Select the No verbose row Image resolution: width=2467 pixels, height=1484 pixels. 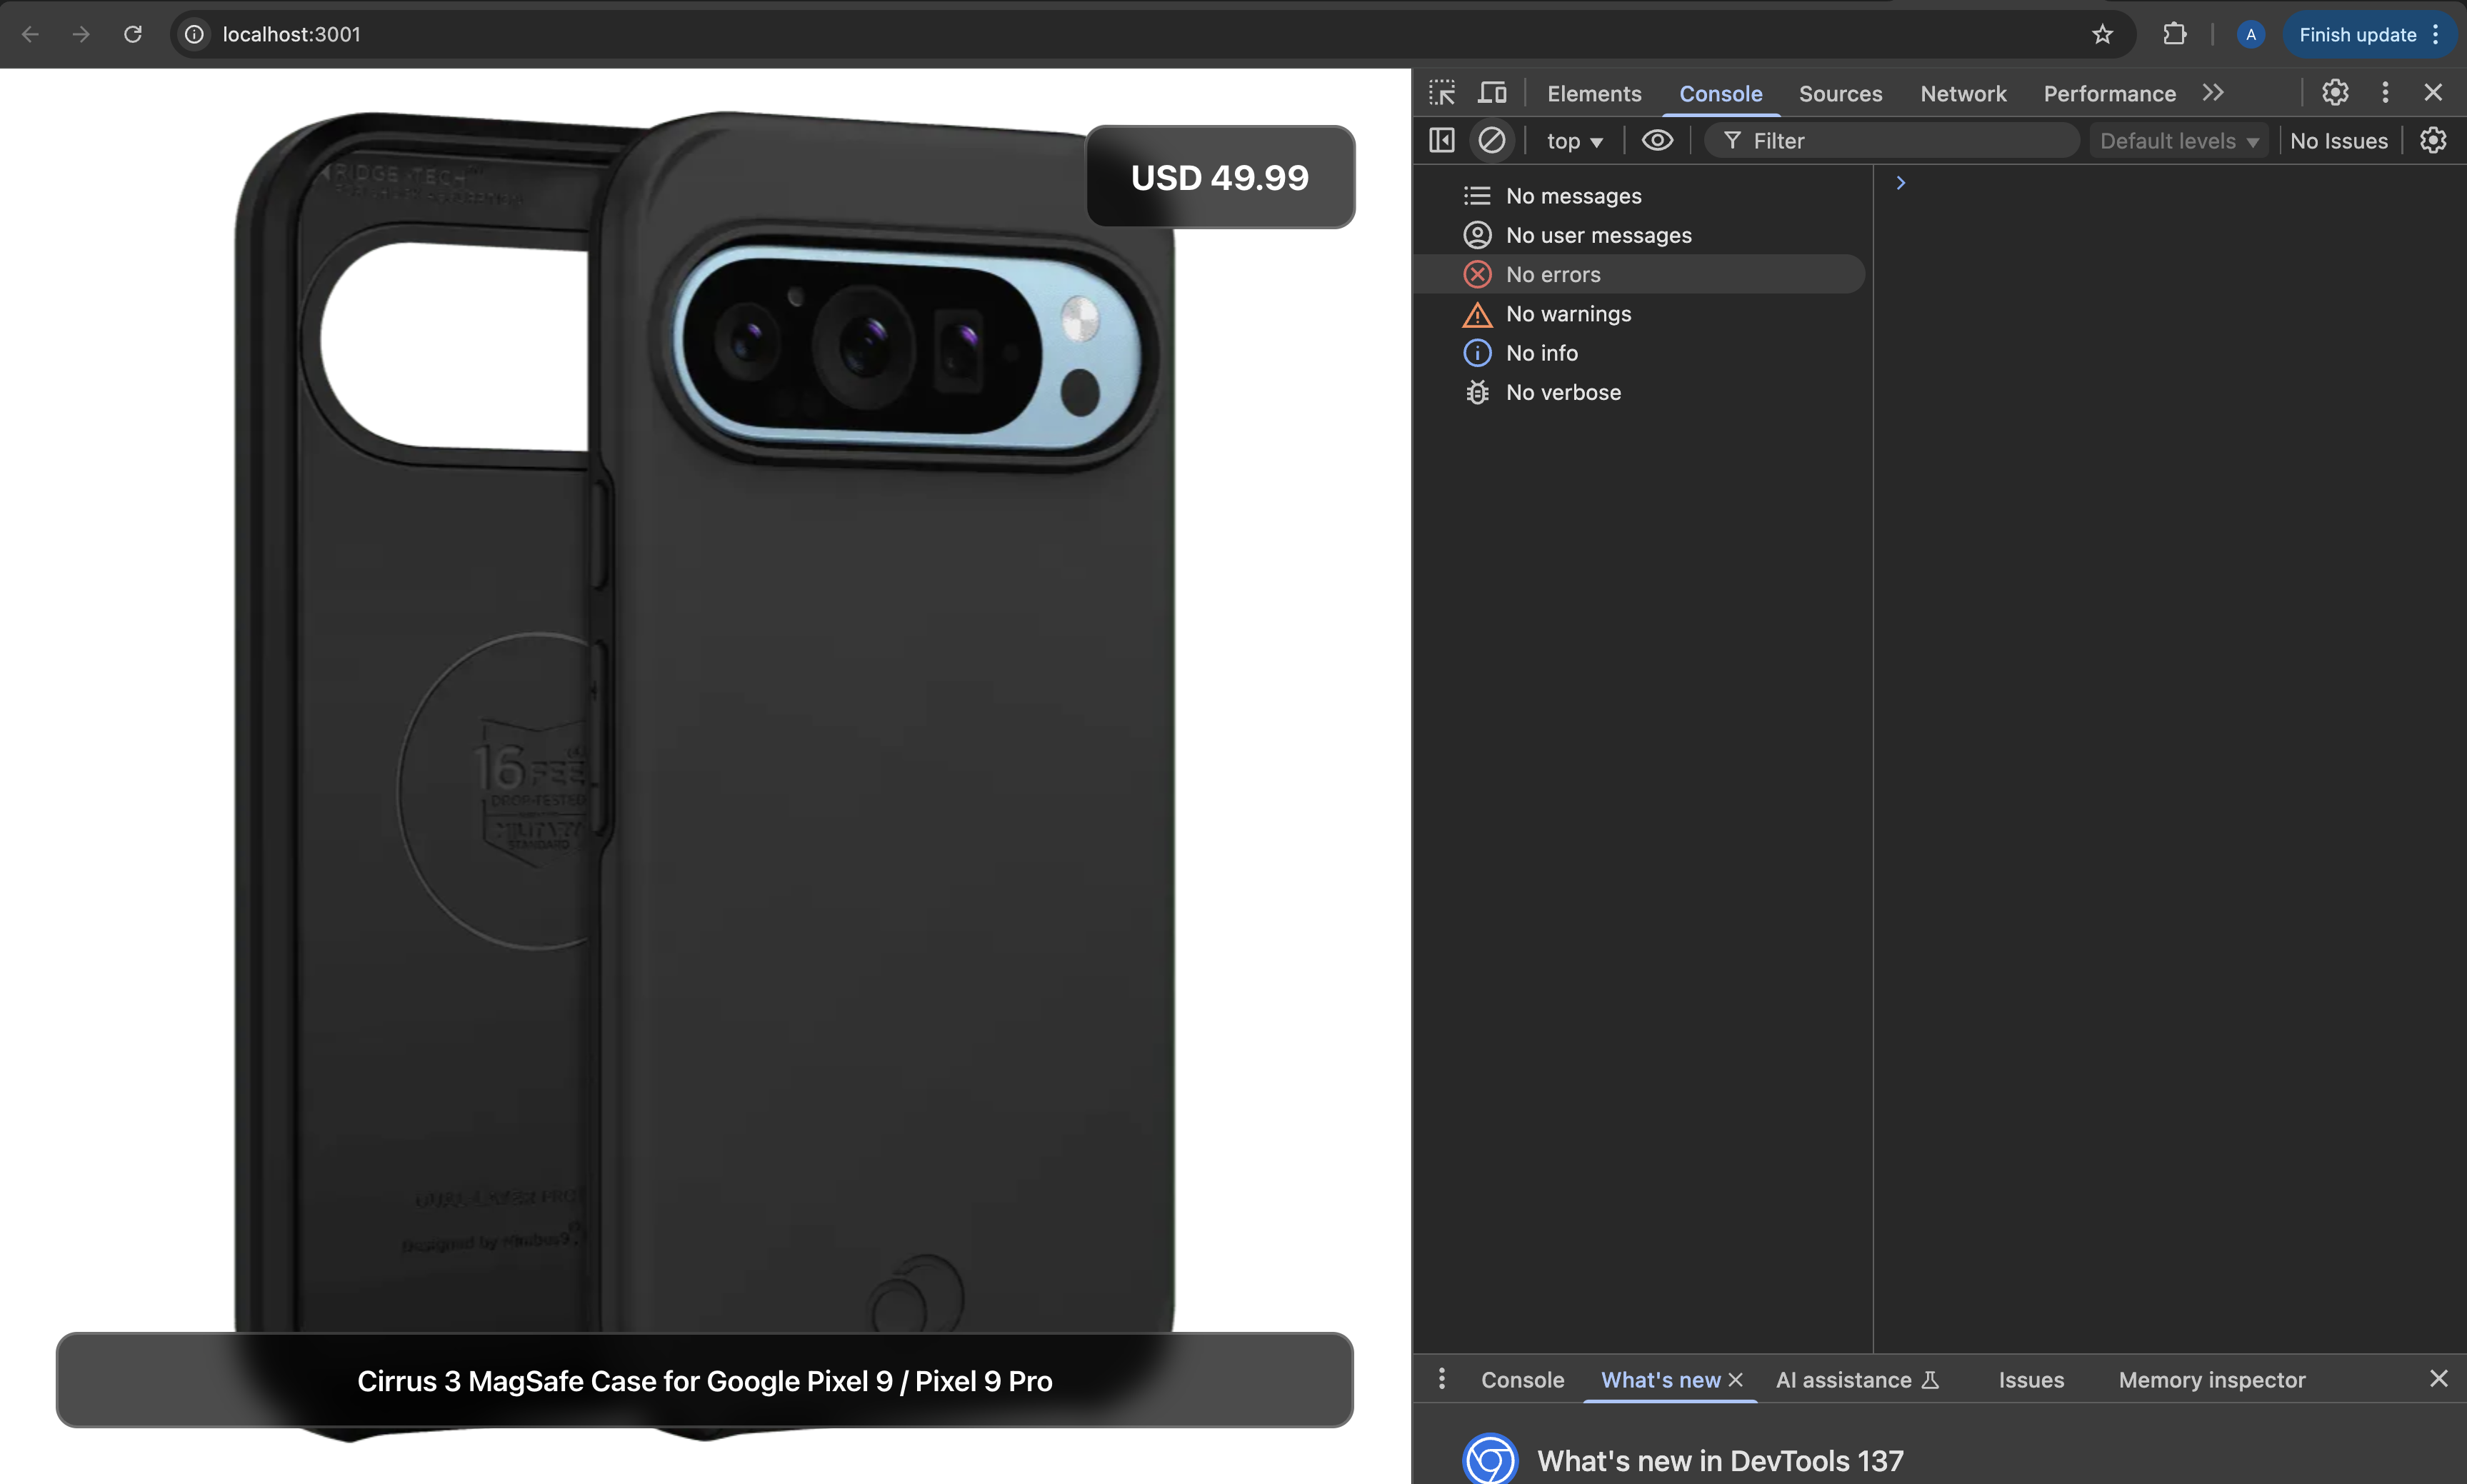point(1640,392)
